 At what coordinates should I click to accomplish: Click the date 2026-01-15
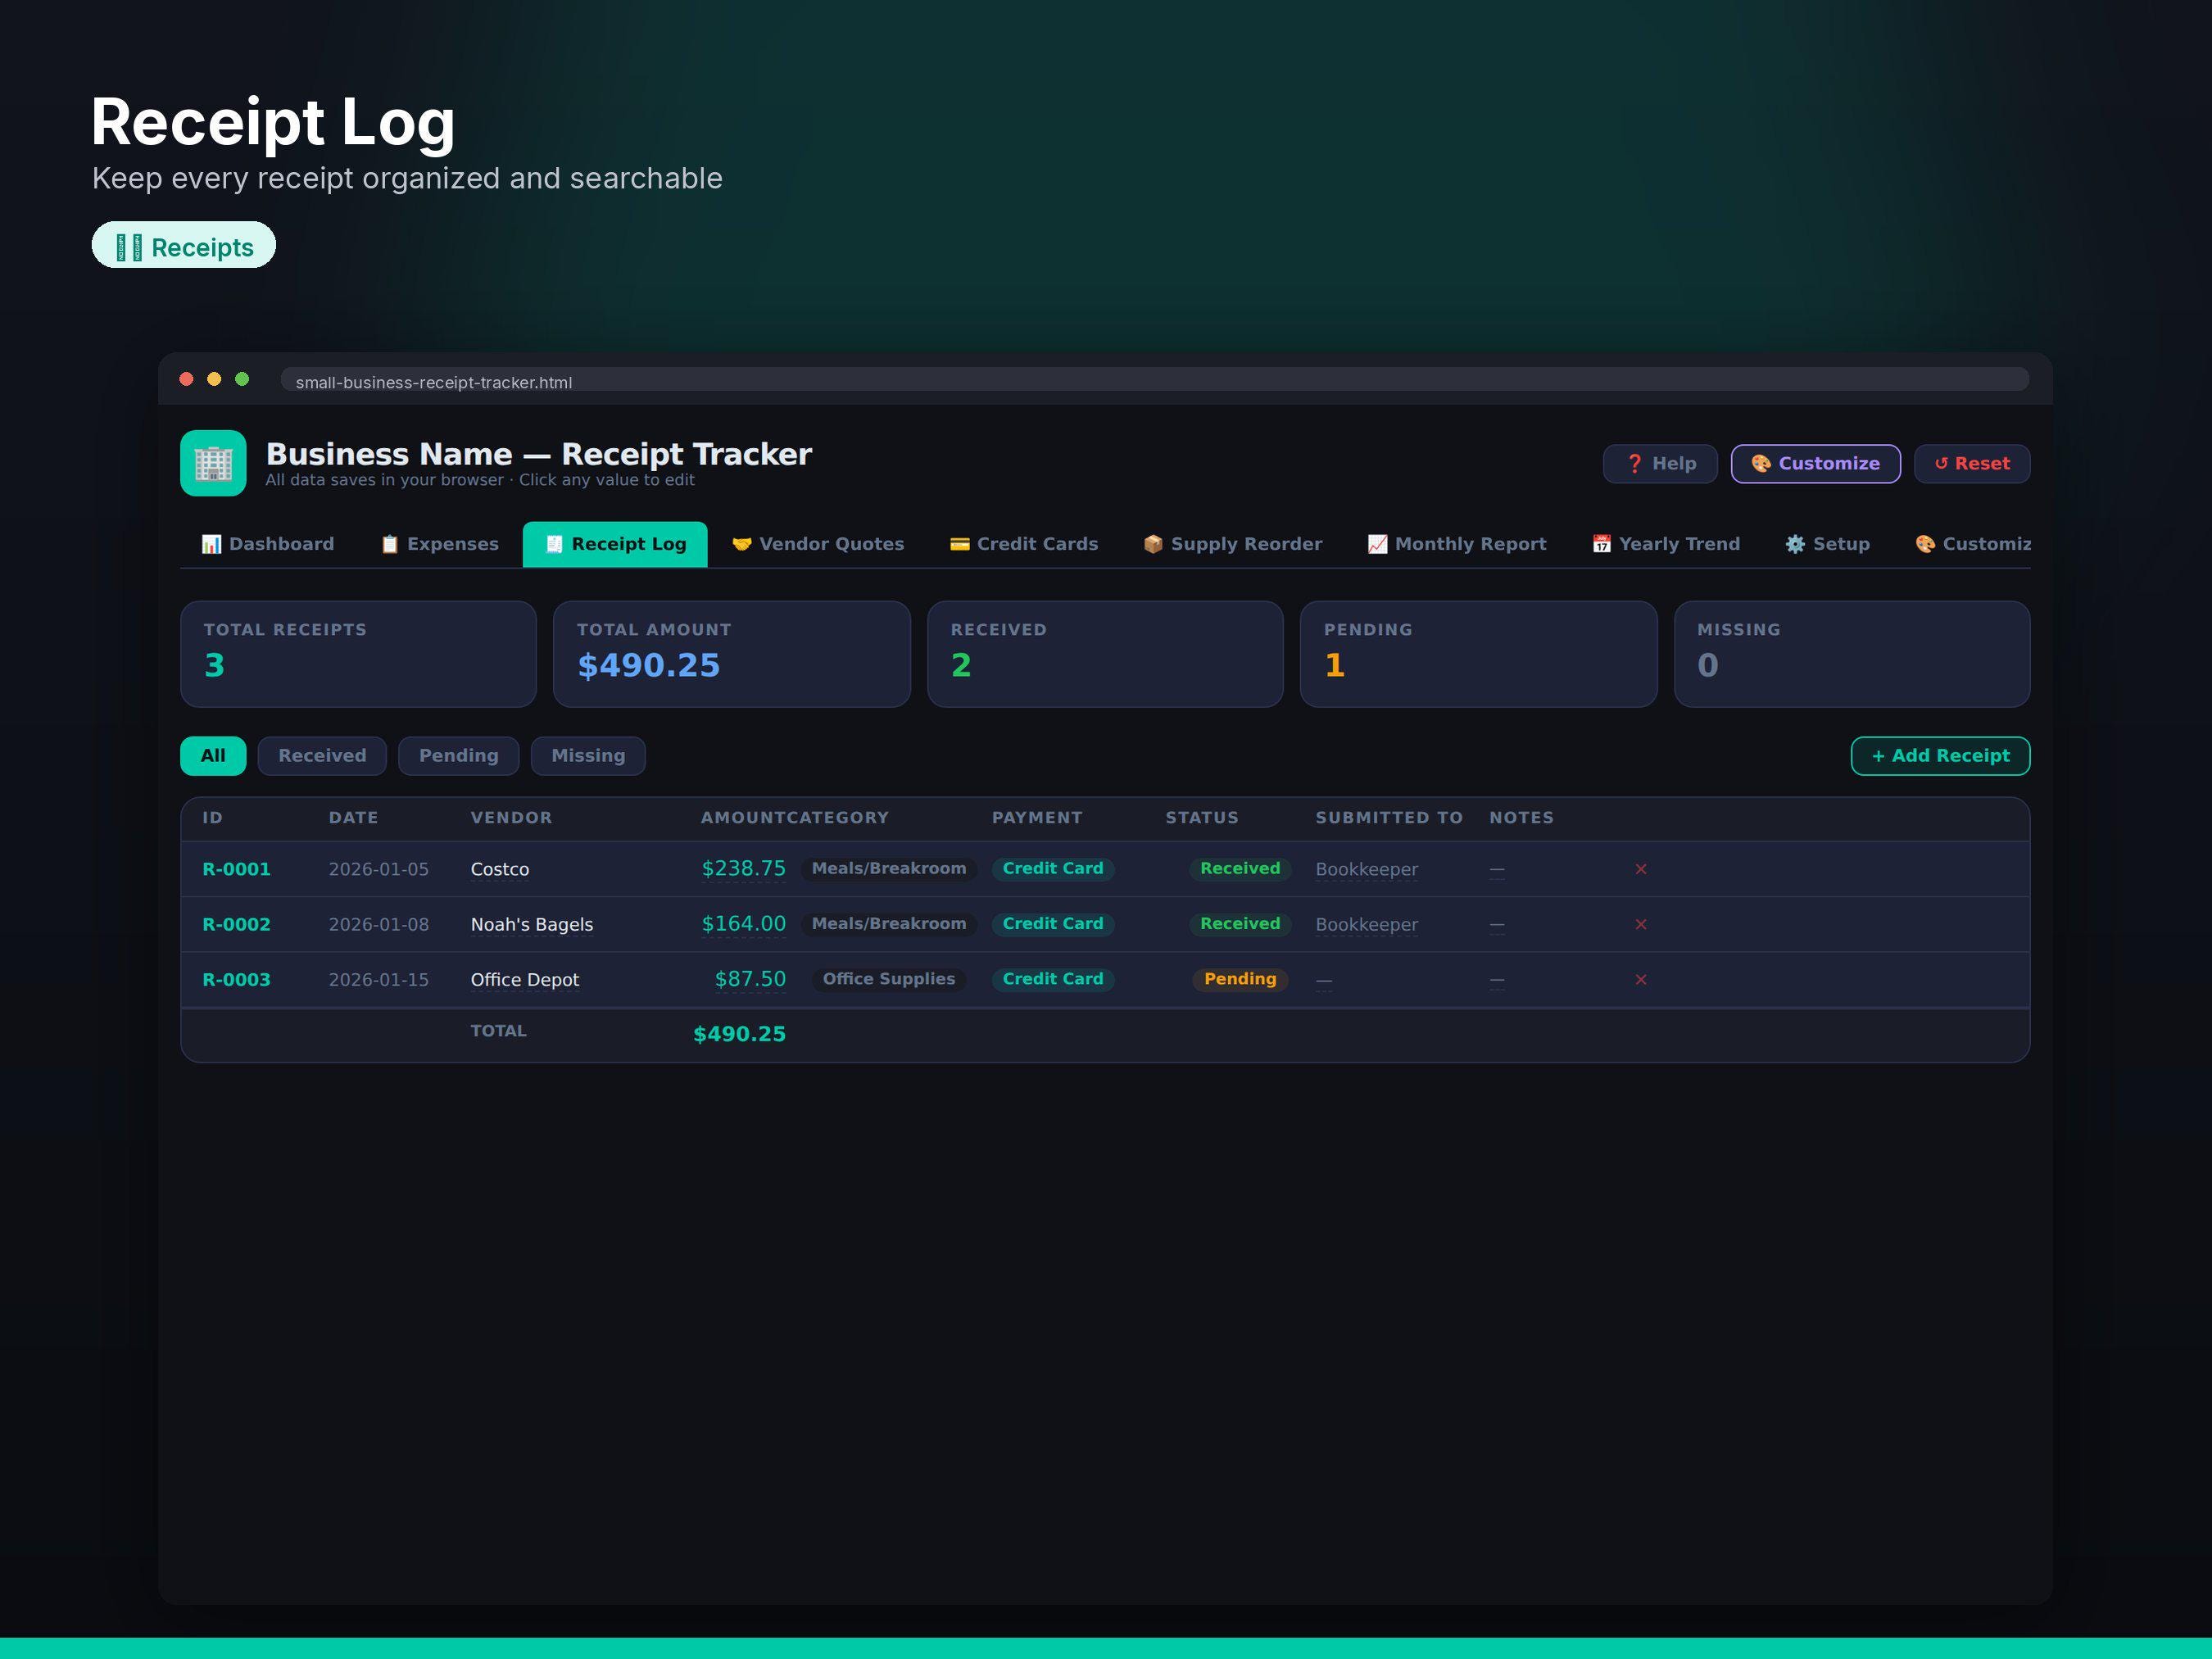click(x=379, y=980)
